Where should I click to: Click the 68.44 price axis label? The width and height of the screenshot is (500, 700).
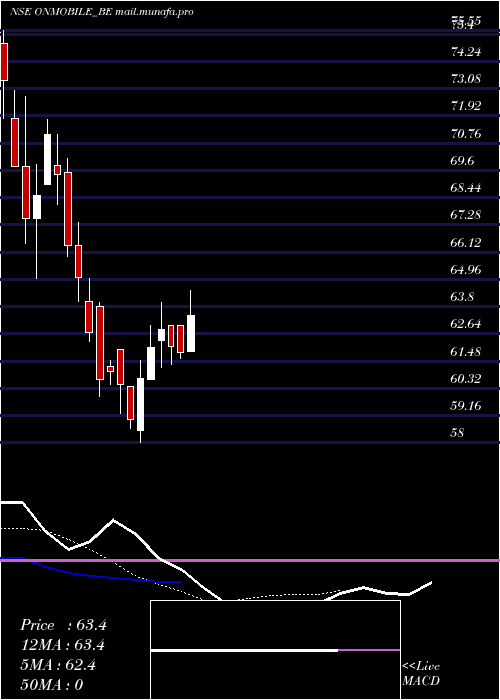coord(466,188)
